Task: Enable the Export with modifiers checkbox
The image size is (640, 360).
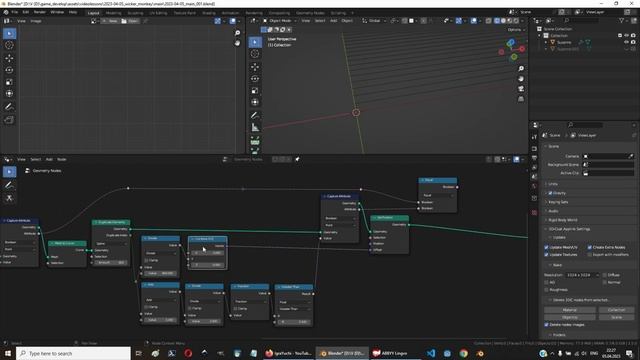Action: 589,255
